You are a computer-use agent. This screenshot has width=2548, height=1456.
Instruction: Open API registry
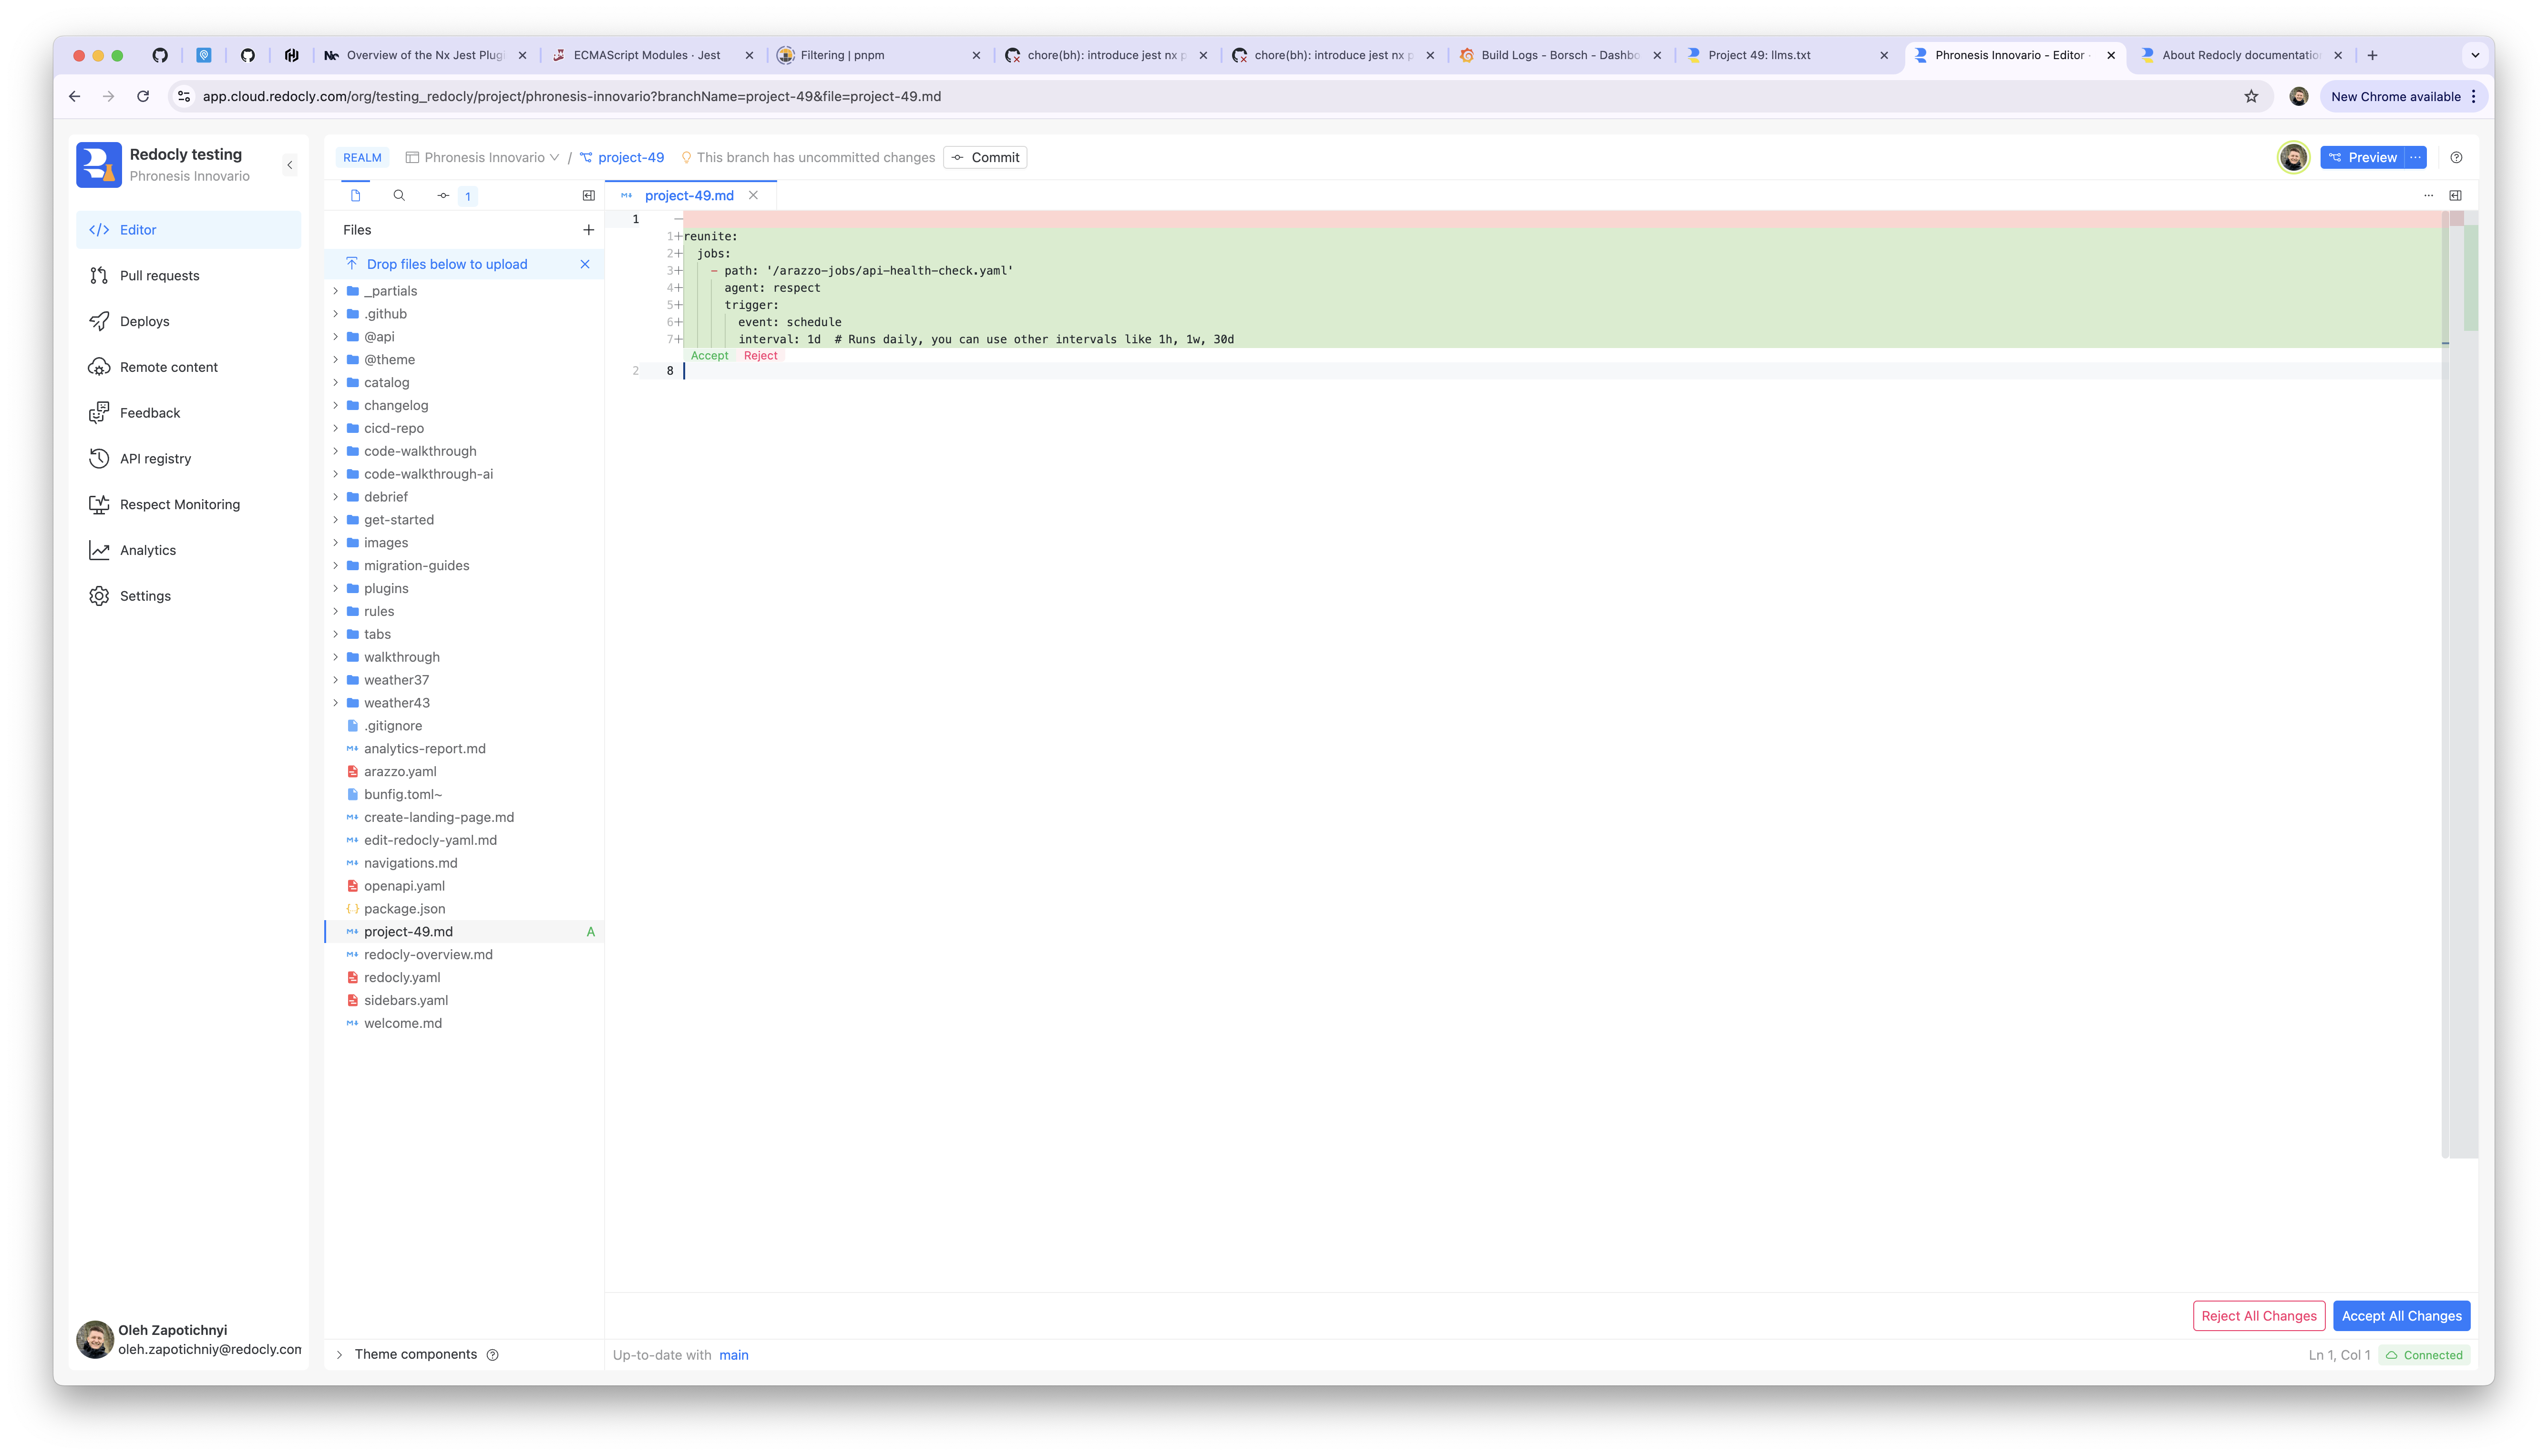(x=188, y=459)
